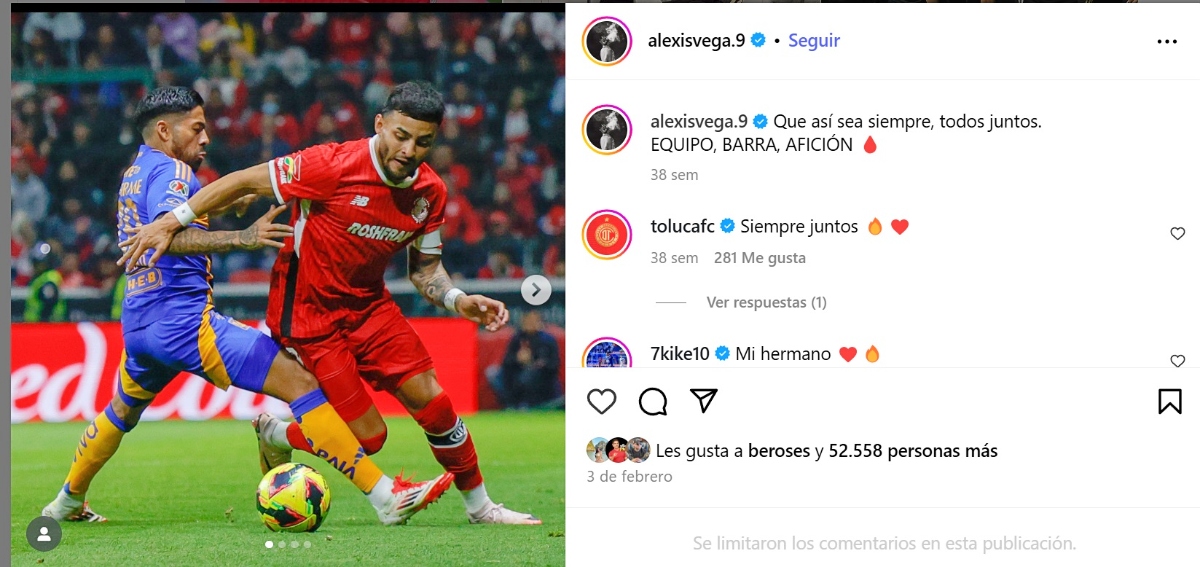View the 52.558 personas más likes list
Image resolution: width=1200 pixels, height=567 pixels.
913,451
